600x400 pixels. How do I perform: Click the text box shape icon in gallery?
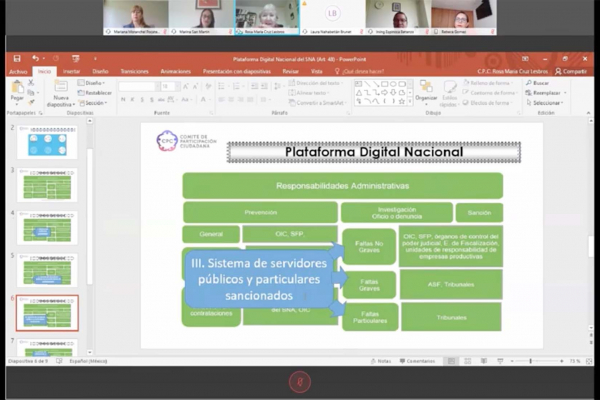pos(359,84)
